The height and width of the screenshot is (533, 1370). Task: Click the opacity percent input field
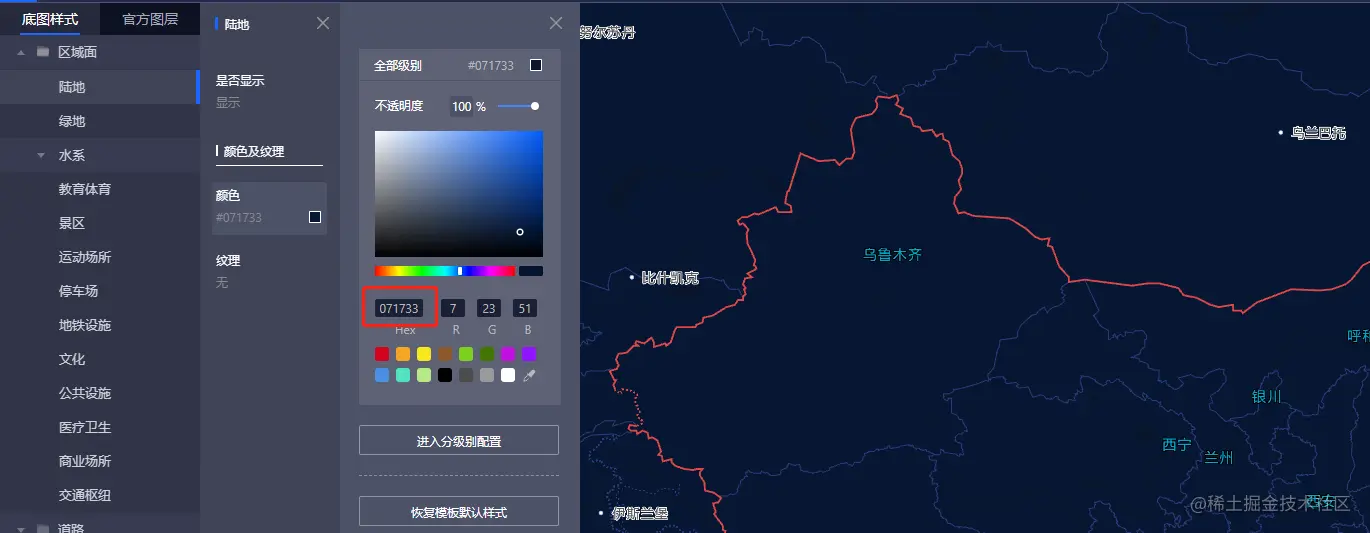(461, 106)
